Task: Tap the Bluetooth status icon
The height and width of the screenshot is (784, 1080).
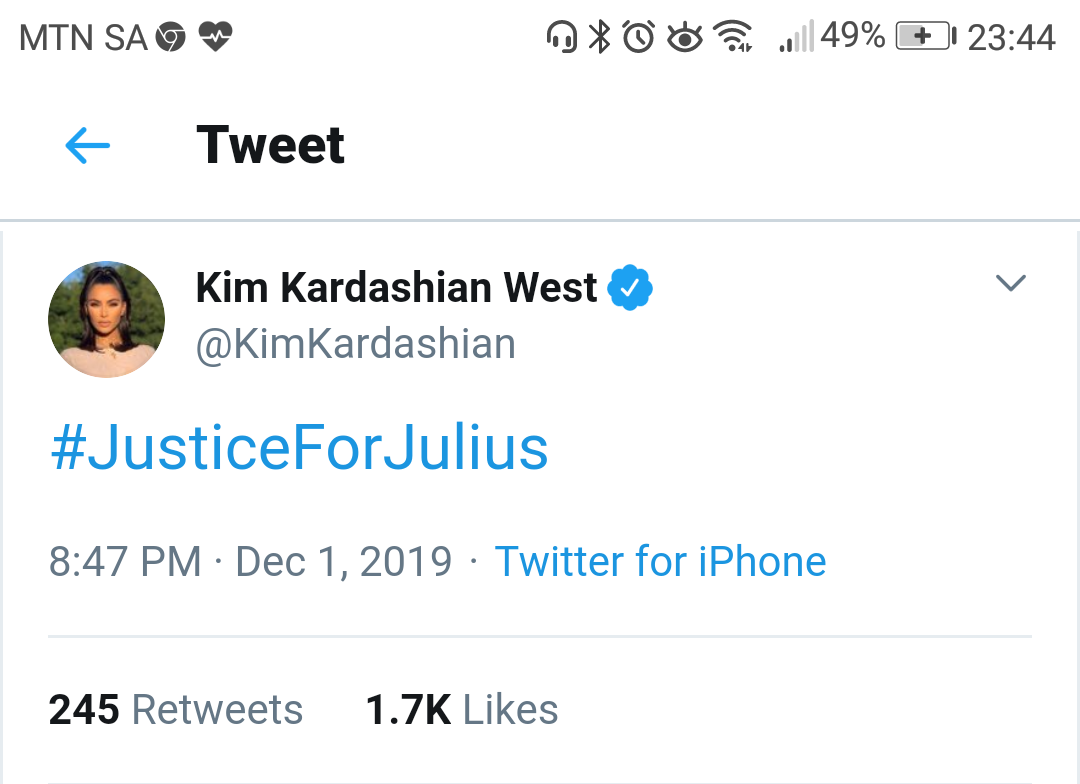Action: click(599, 38)
